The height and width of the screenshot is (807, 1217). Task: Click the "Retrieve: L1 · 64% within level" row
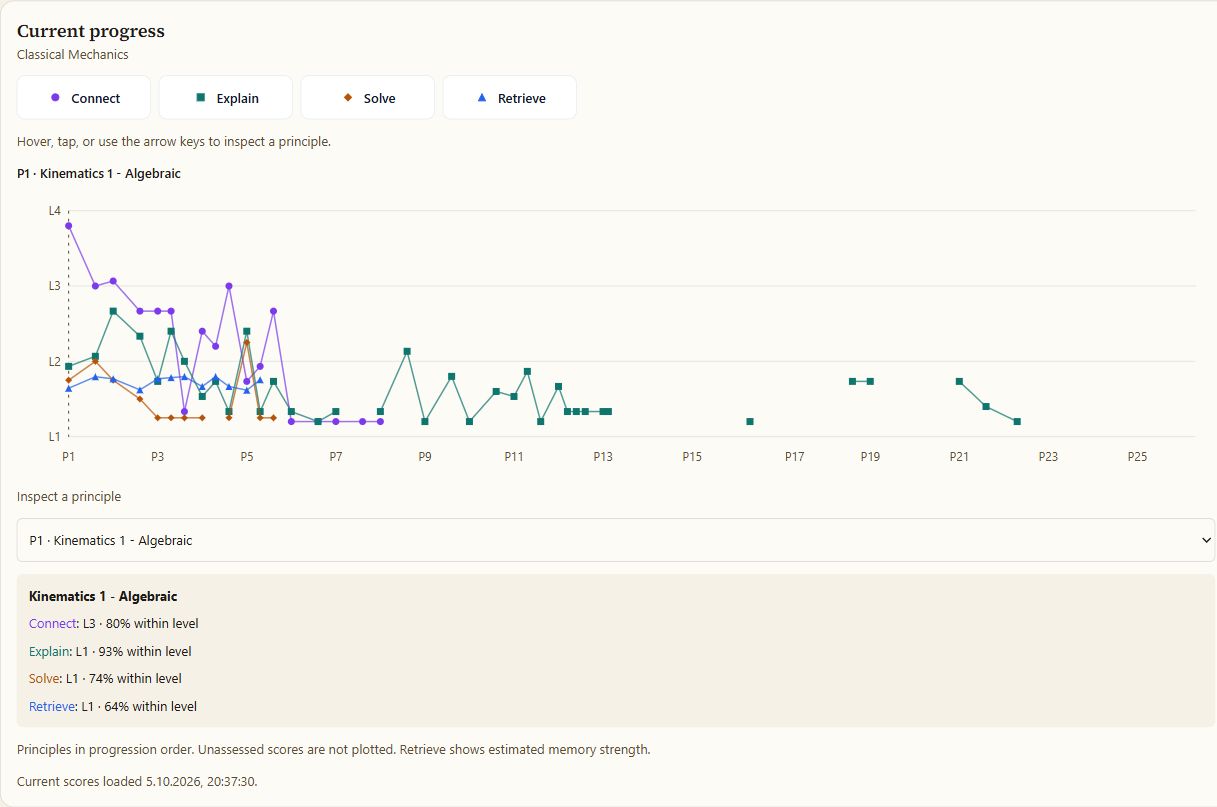point(113,707)
